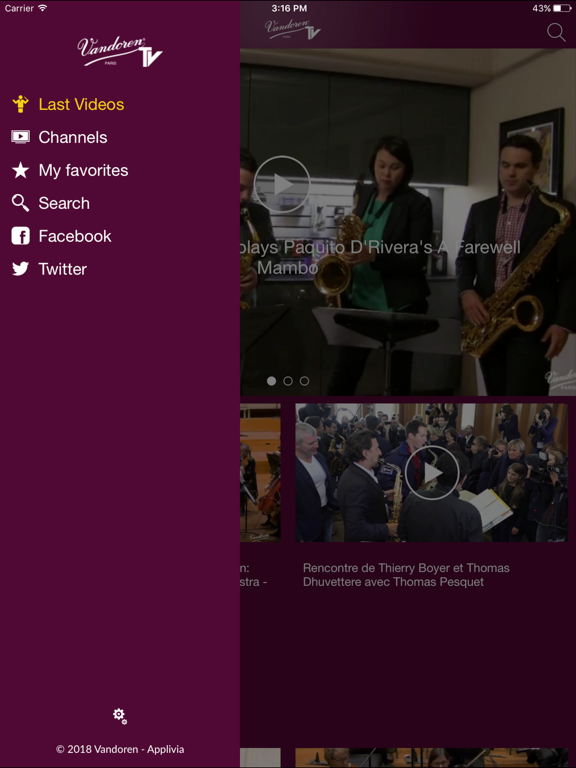This screenshot has height=768, width=576.
Task: Select the third carousel page dot
Action: pos(304,381)
